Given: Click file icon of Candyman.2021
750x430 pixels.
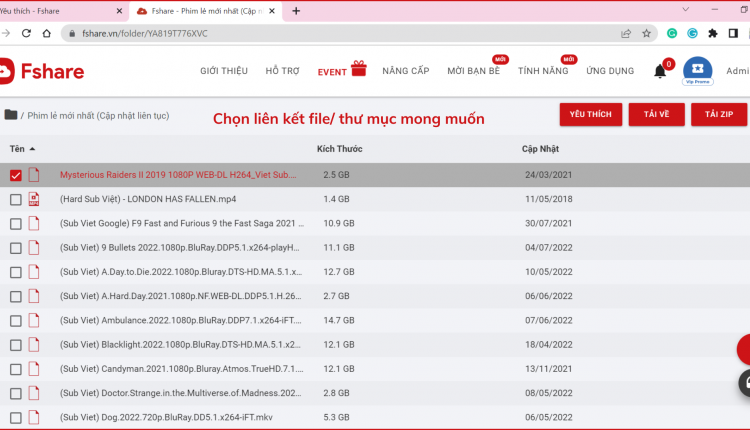Looking at the screenshot, I should pyautogui.click(x=33, y=369).
